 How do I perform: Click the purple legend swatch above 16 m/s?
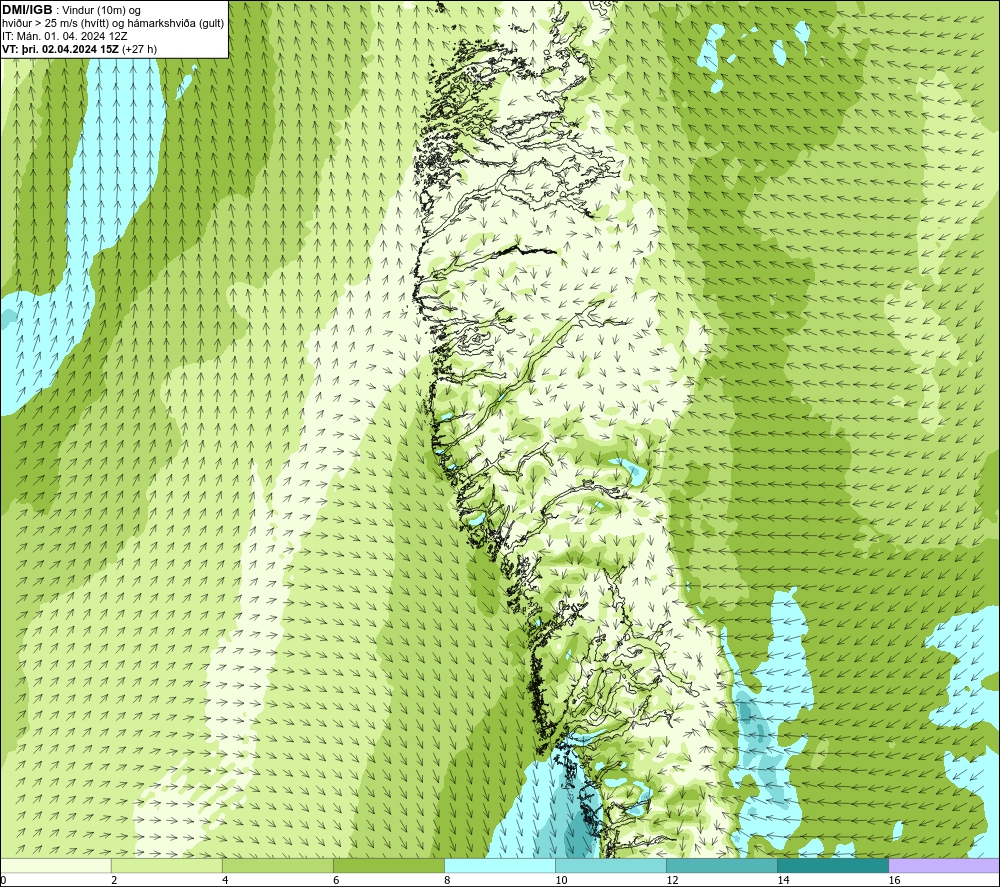tap(944, 866)
